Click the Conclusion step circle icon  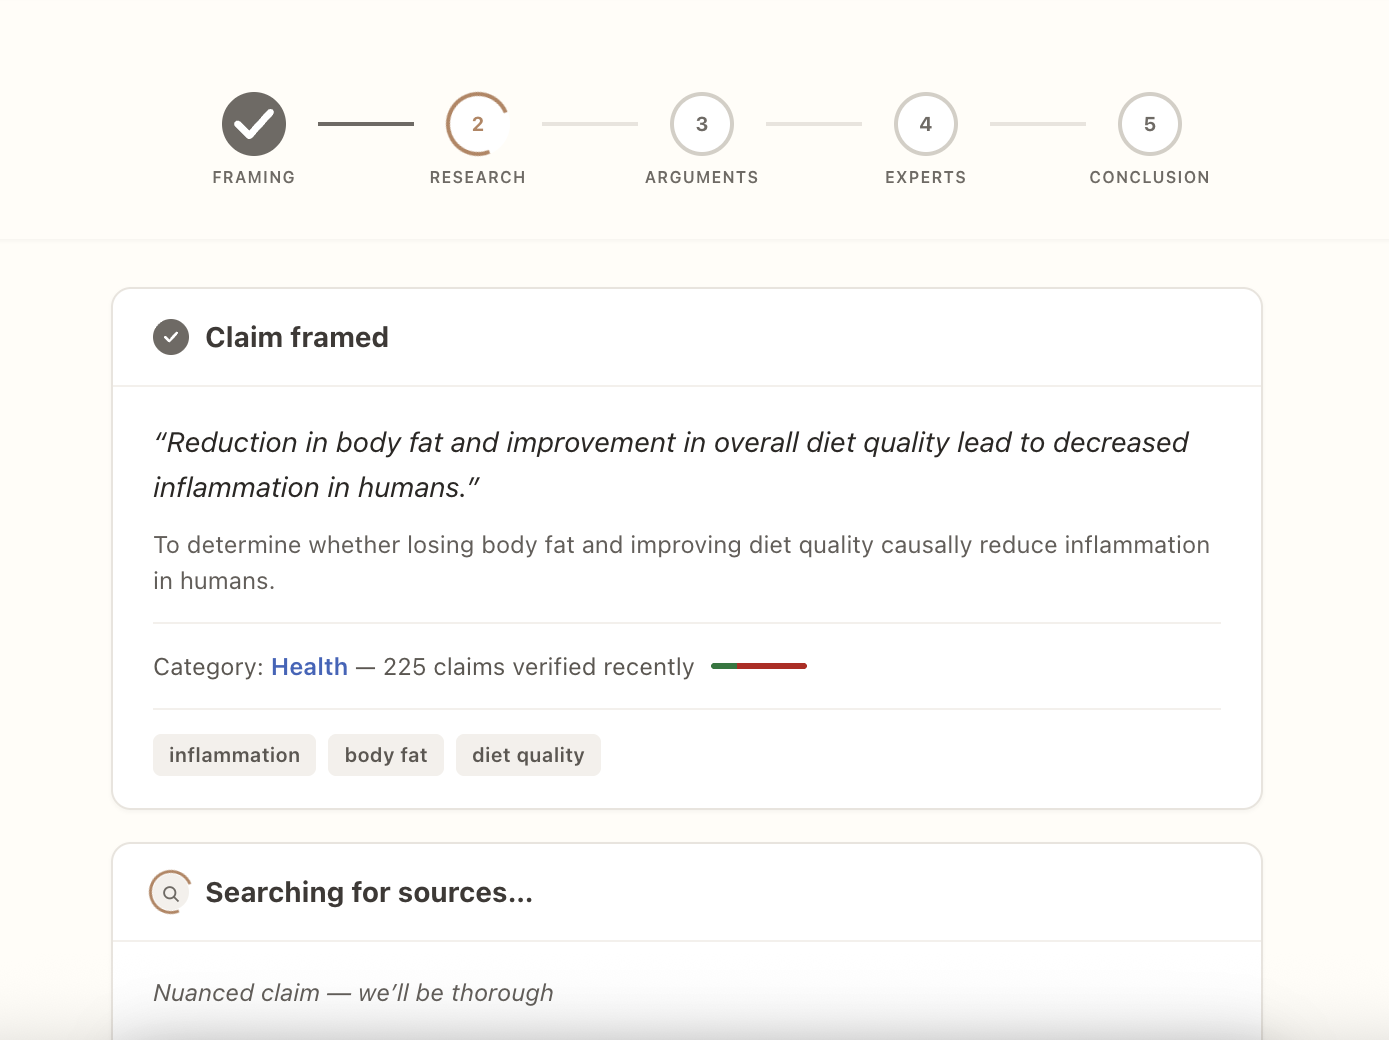(x=1149, y=124)
